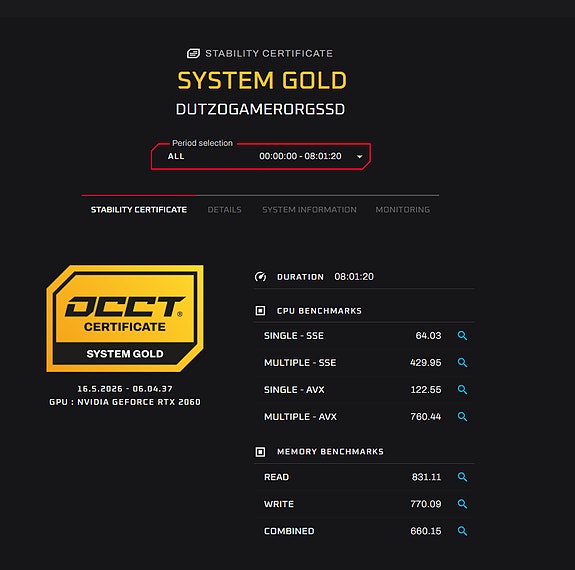The width and height of the screenshot is (575, 570).
Task: Expand Period selection dropdown arrow
Action: [x=359, y=157]
